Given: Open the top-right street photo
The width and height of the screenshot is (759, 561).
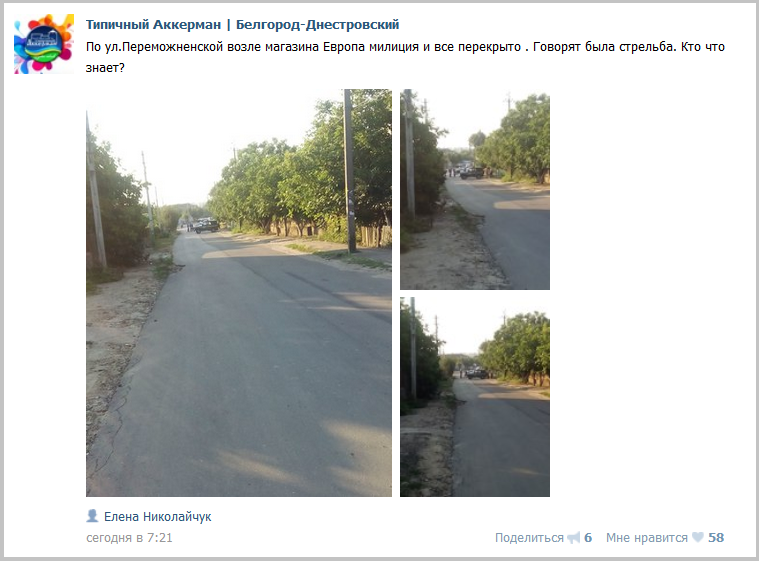Looking at the screenshot, I should 475,189.
